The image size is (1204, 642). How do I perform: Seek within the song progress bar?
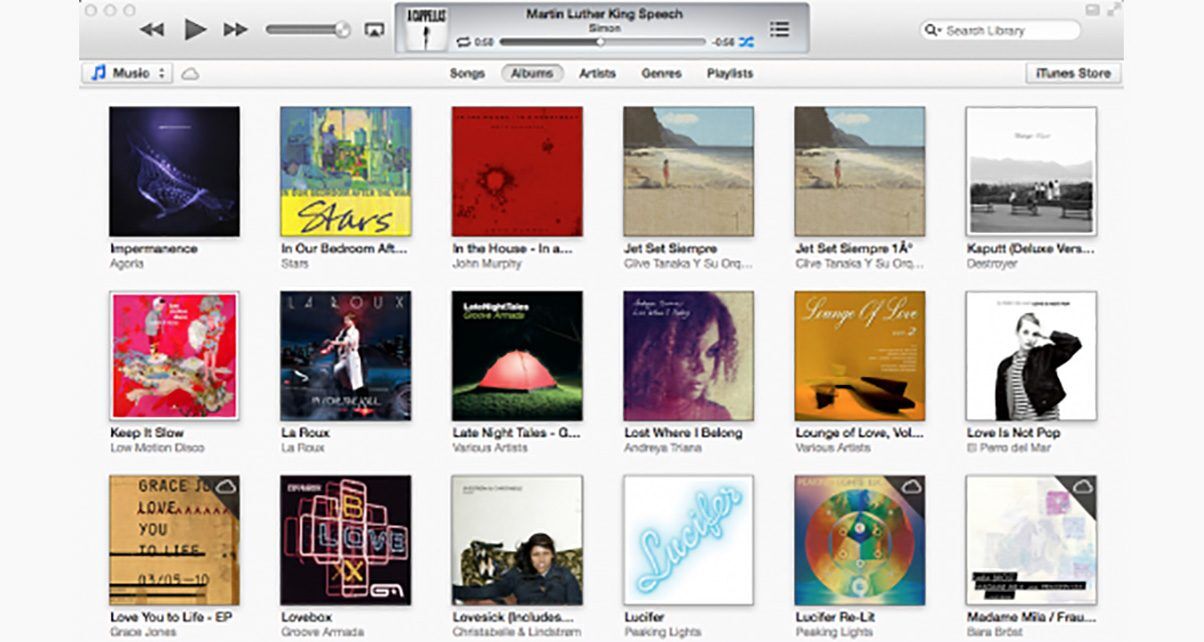(x=601, y=42)
